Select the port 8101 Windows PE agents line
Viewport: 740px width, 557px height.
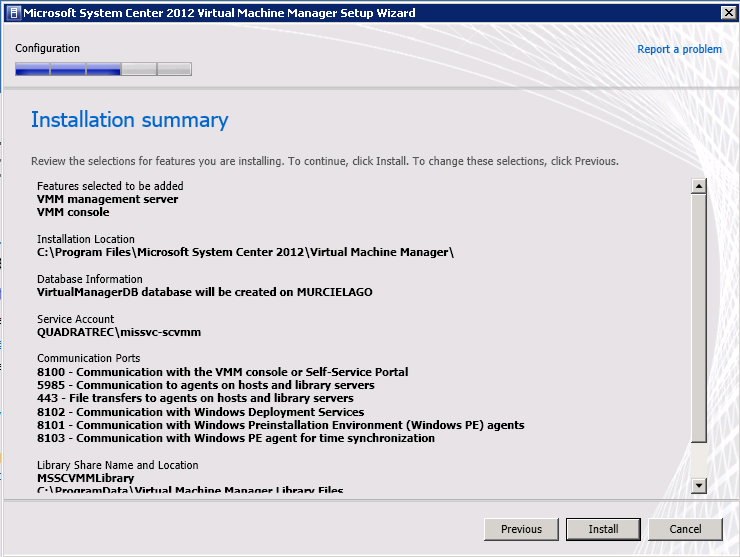click(281, 425)
